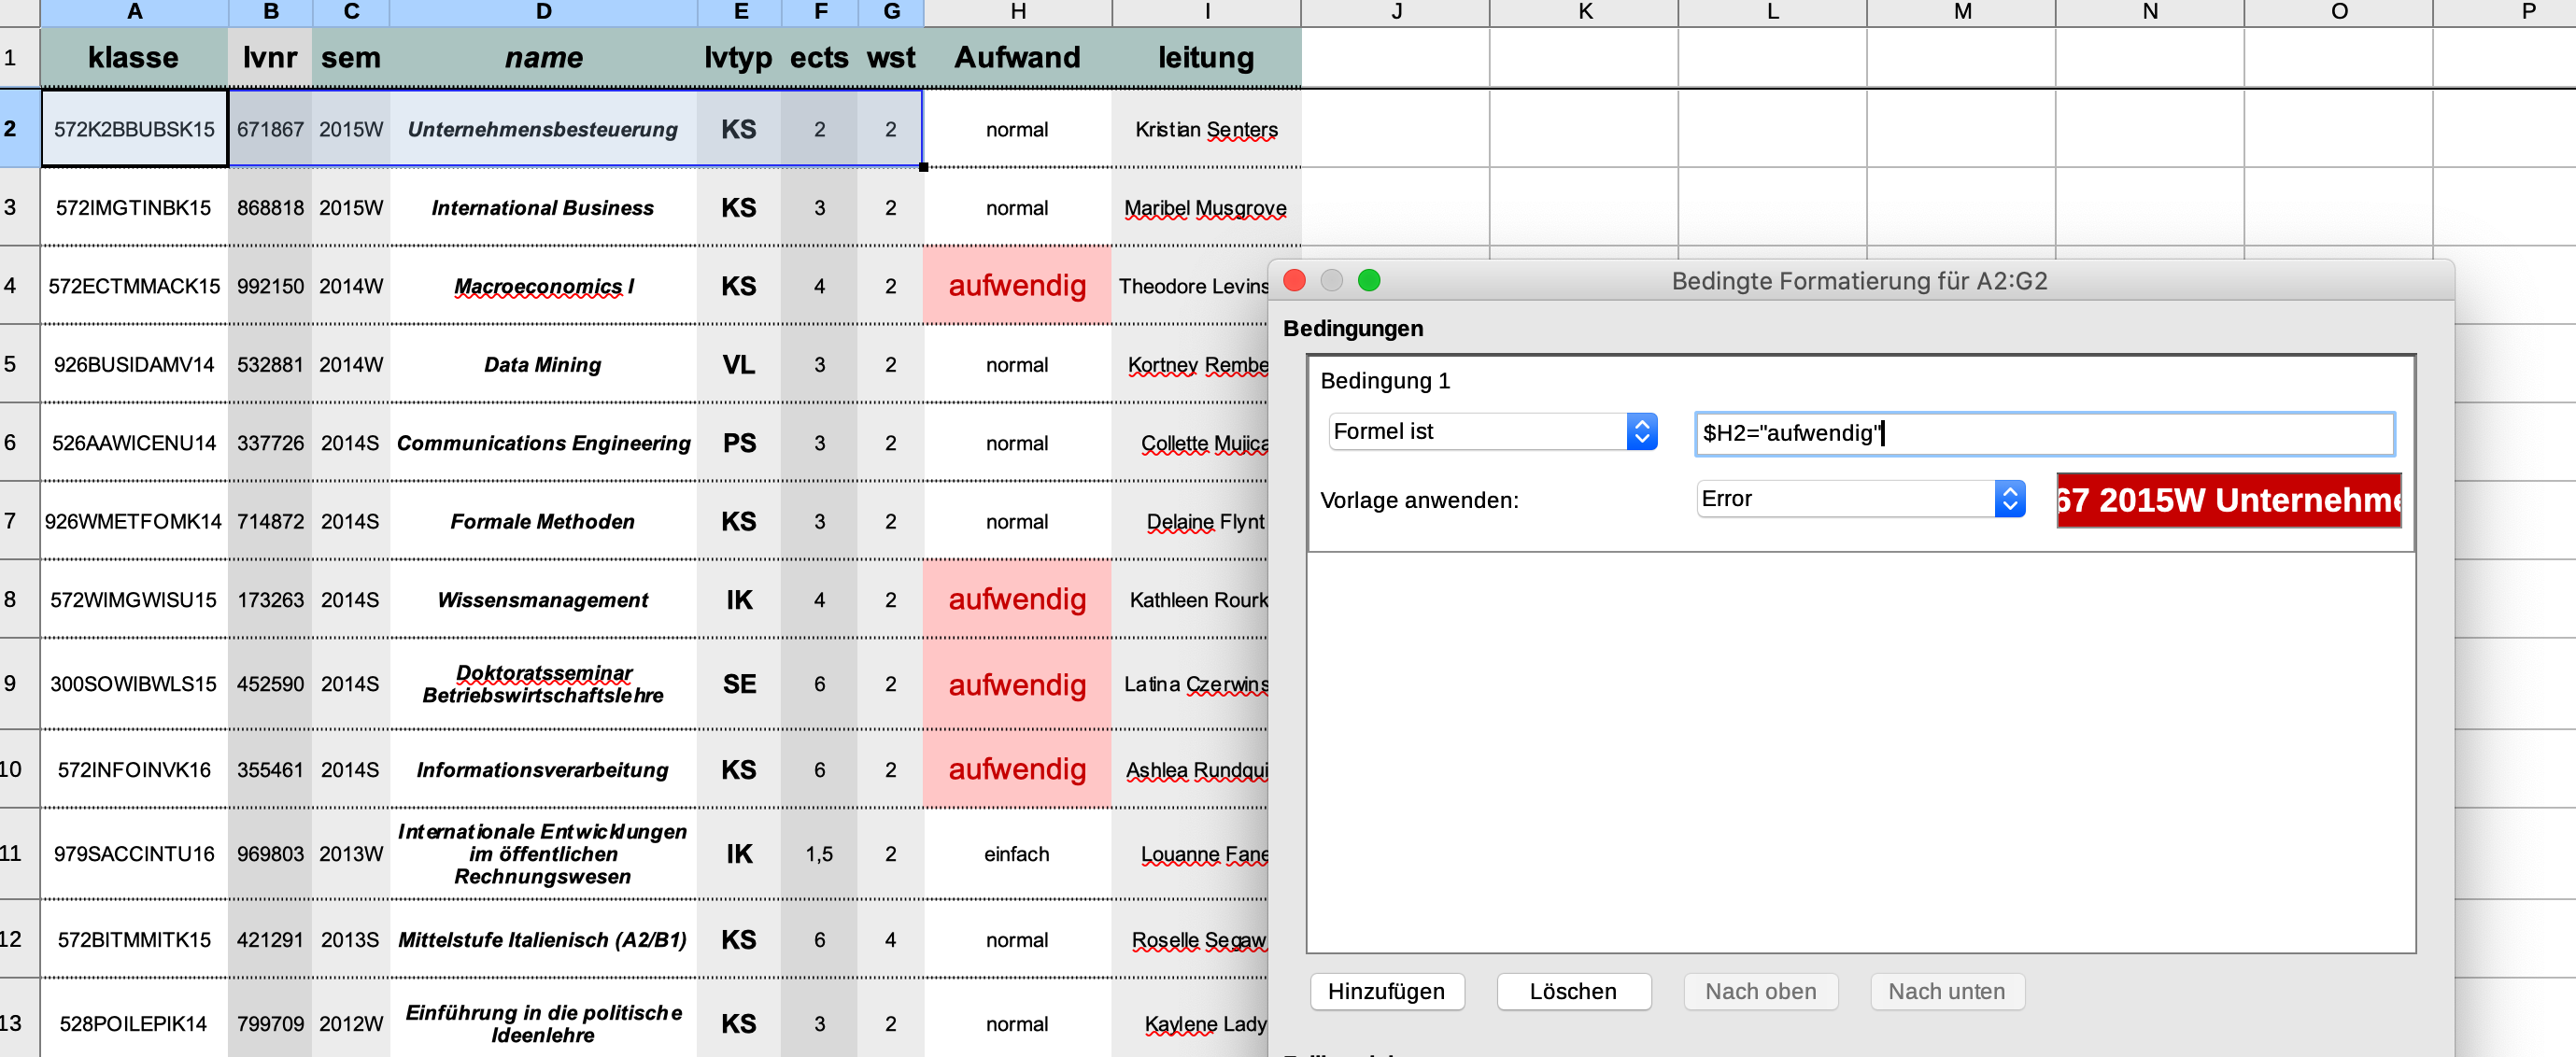The image size is (2576, 1057).
Task: Click cell 'Informationsverarbeitung'
Action: 543,769
